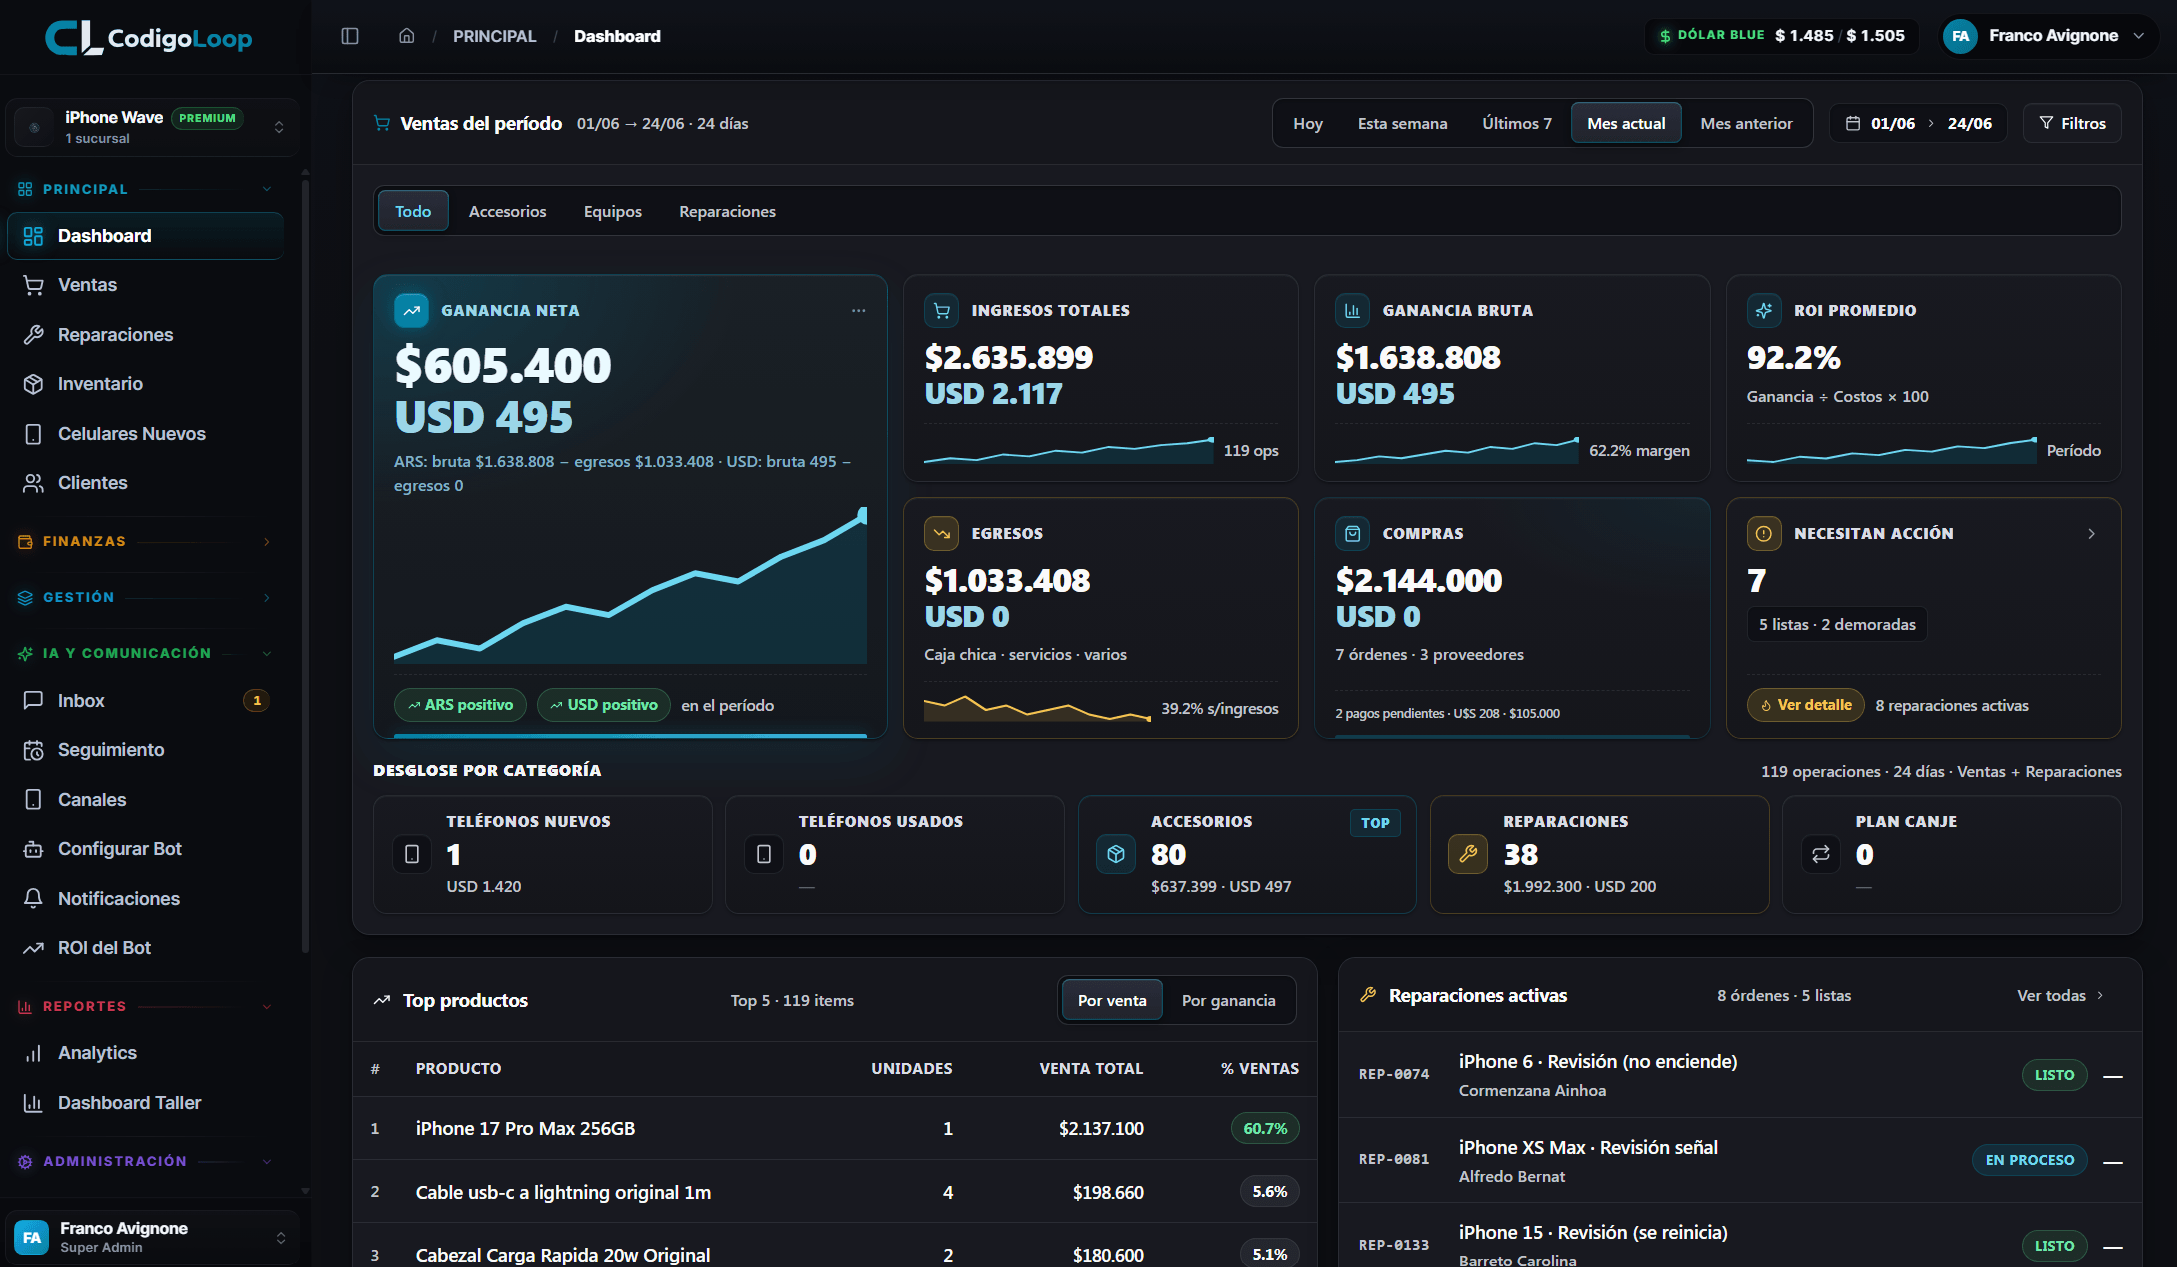Open Clientes people icon
Viewport: 2177px width, 1267px height.
(x=33, y=483)
